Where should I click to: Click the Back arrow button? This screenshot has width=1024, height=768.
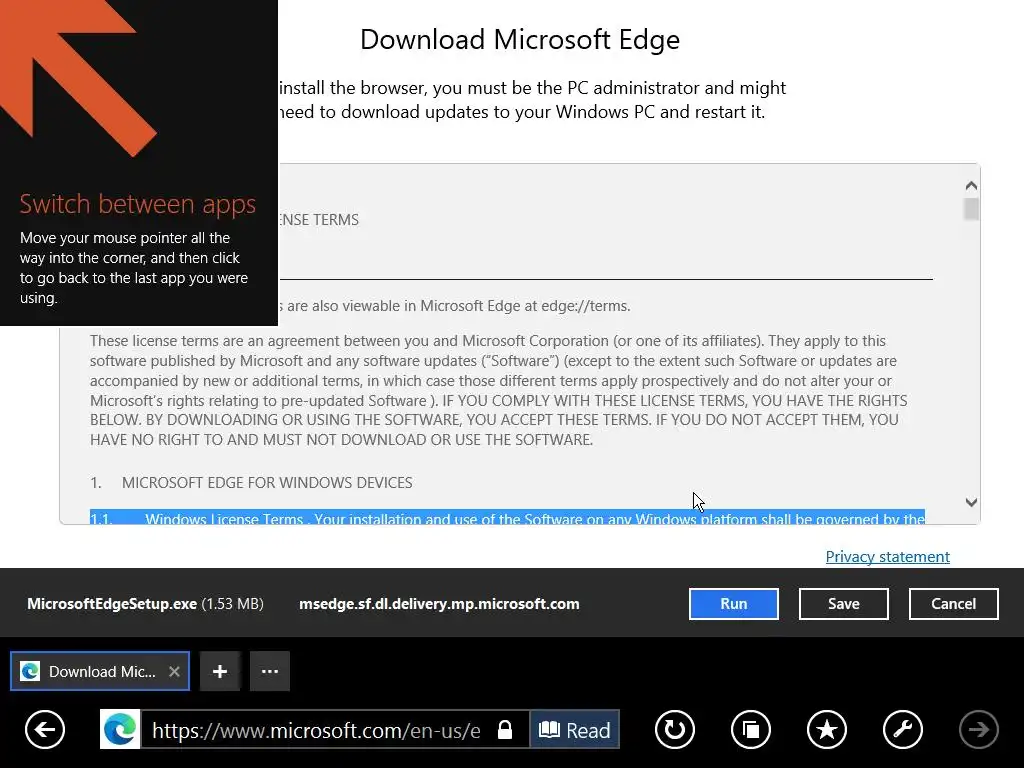tap(45, 729)
